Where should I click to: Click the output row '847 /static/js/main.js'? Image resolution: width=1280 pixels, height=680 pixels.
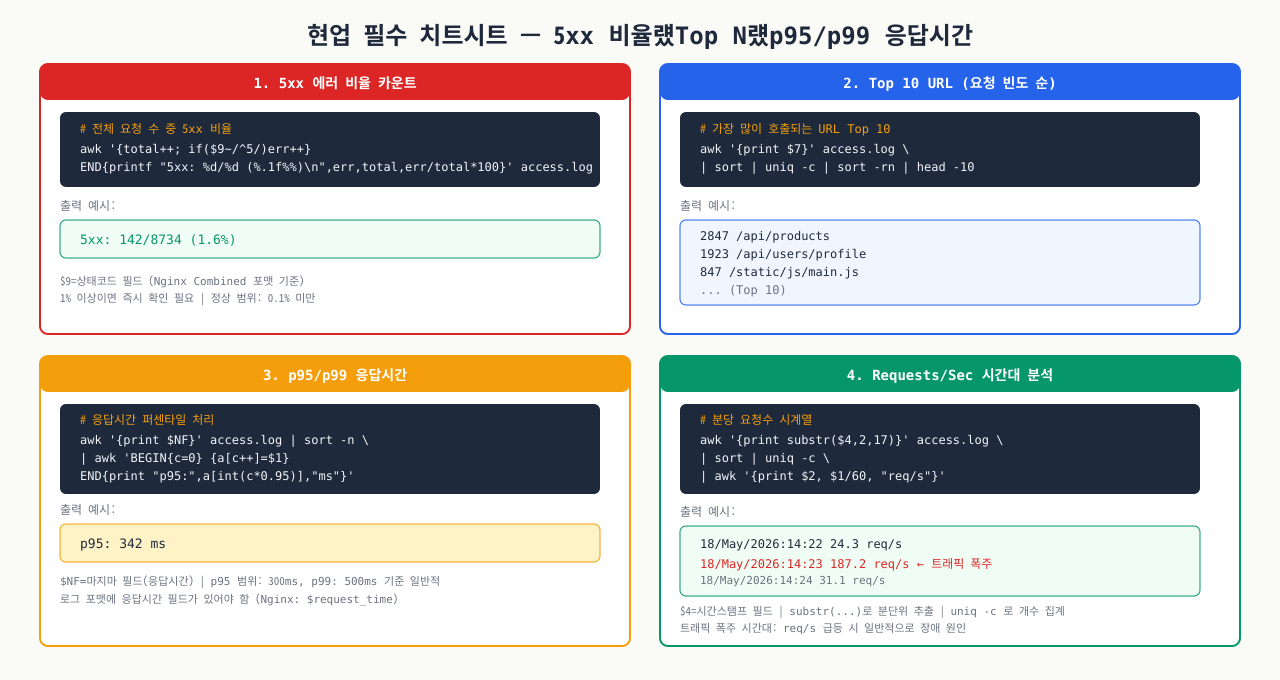[x=779, y=272]
